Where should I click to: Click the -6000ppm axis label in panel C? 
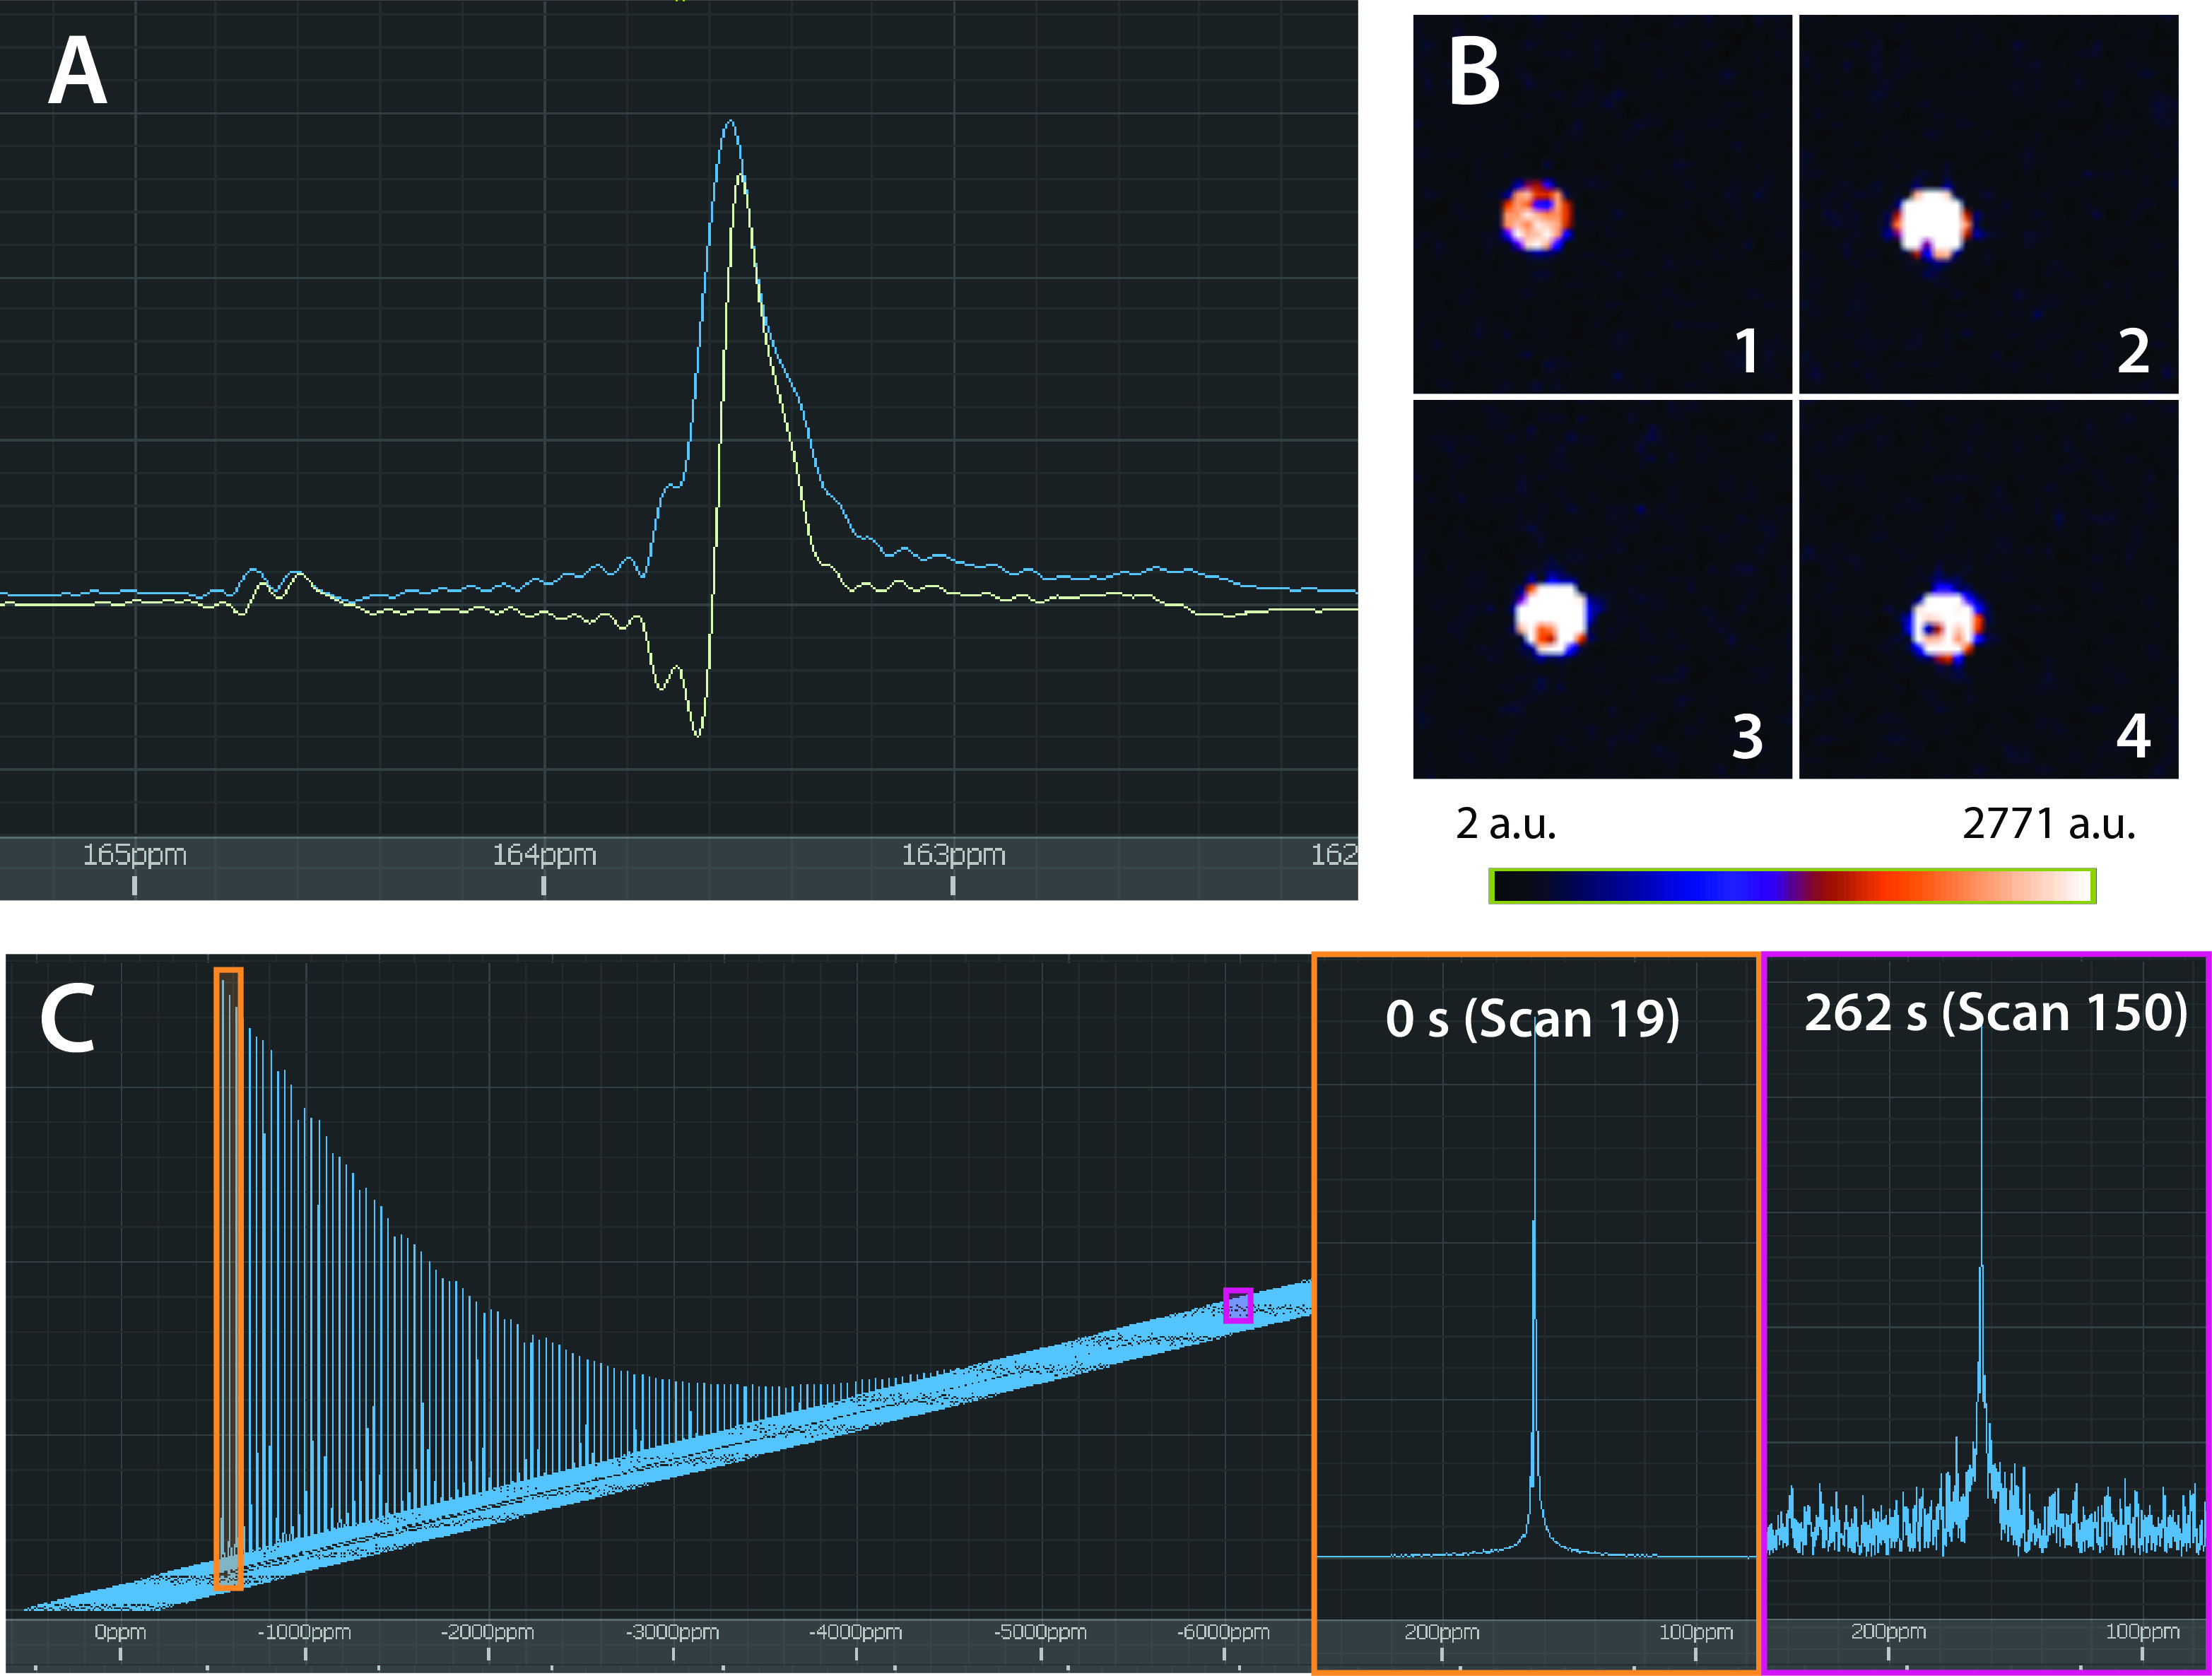[1223, 1632]
